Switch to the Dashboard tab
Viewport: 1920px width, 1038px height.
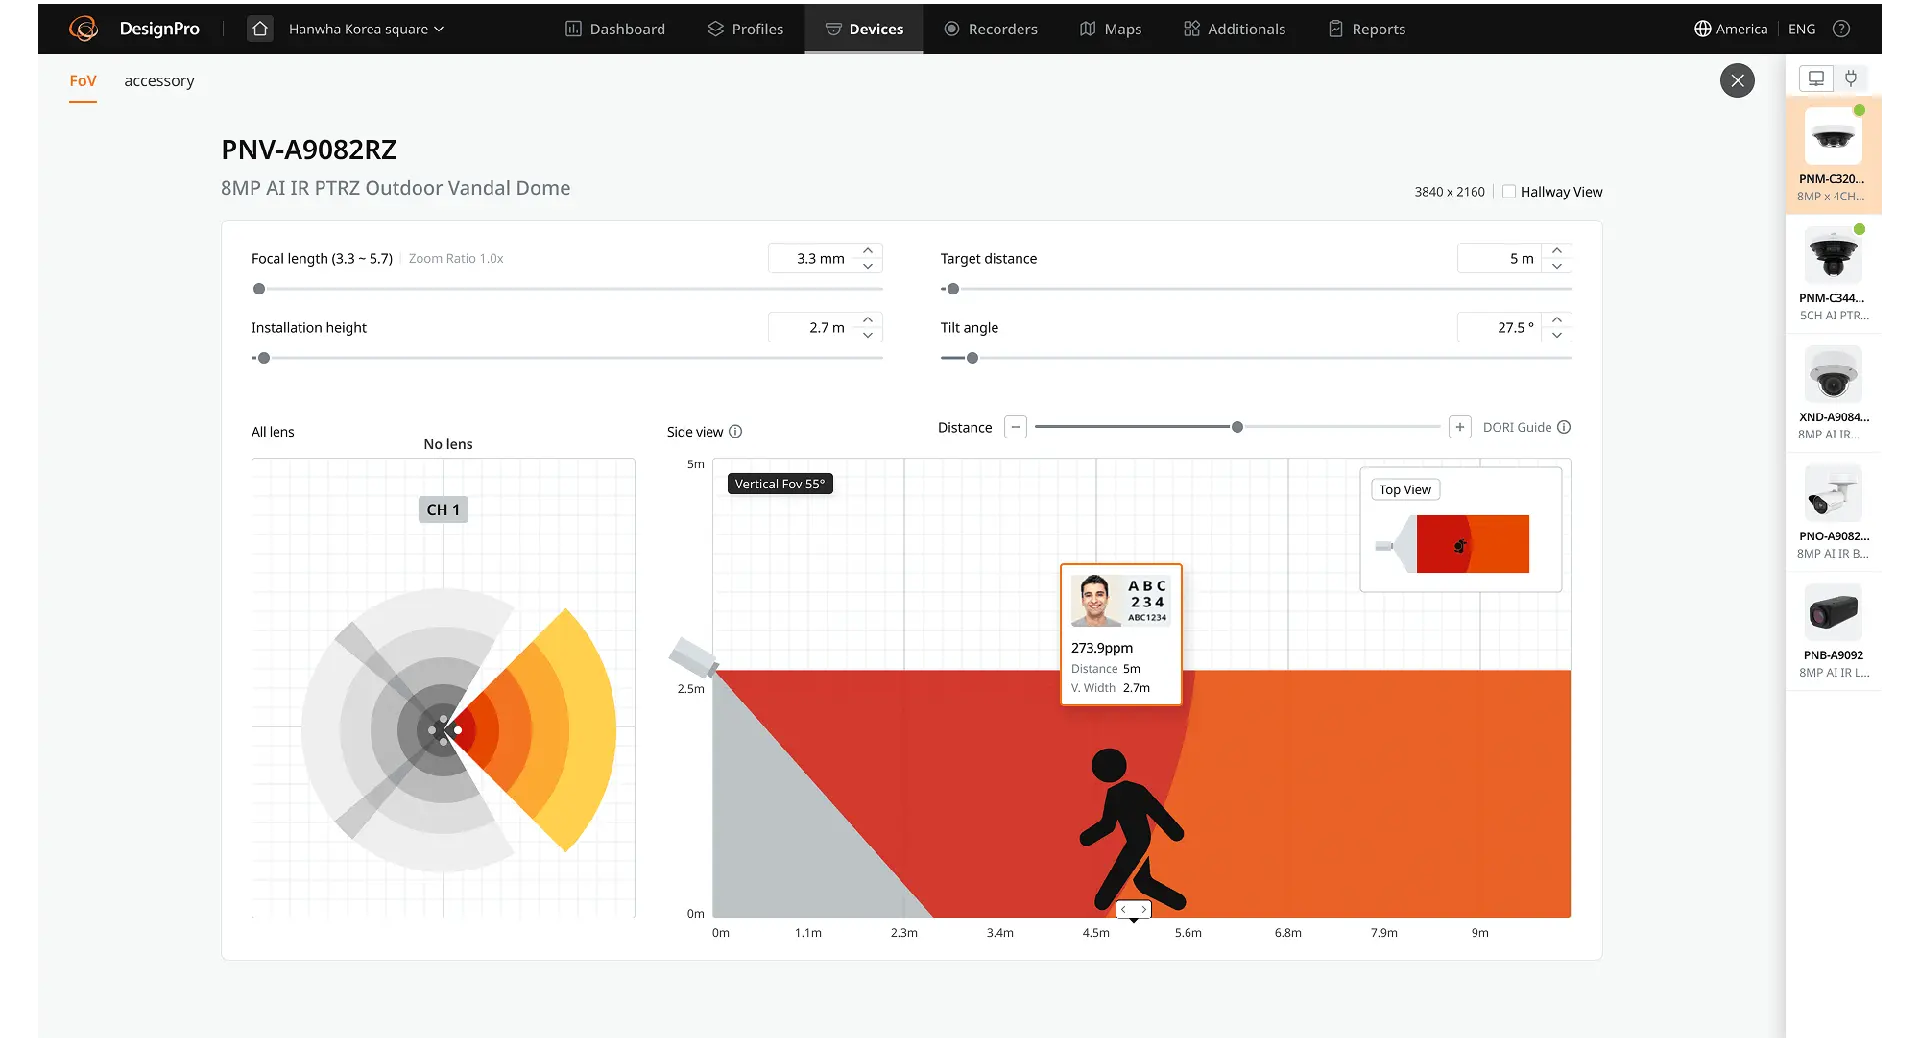click(615, 29)
